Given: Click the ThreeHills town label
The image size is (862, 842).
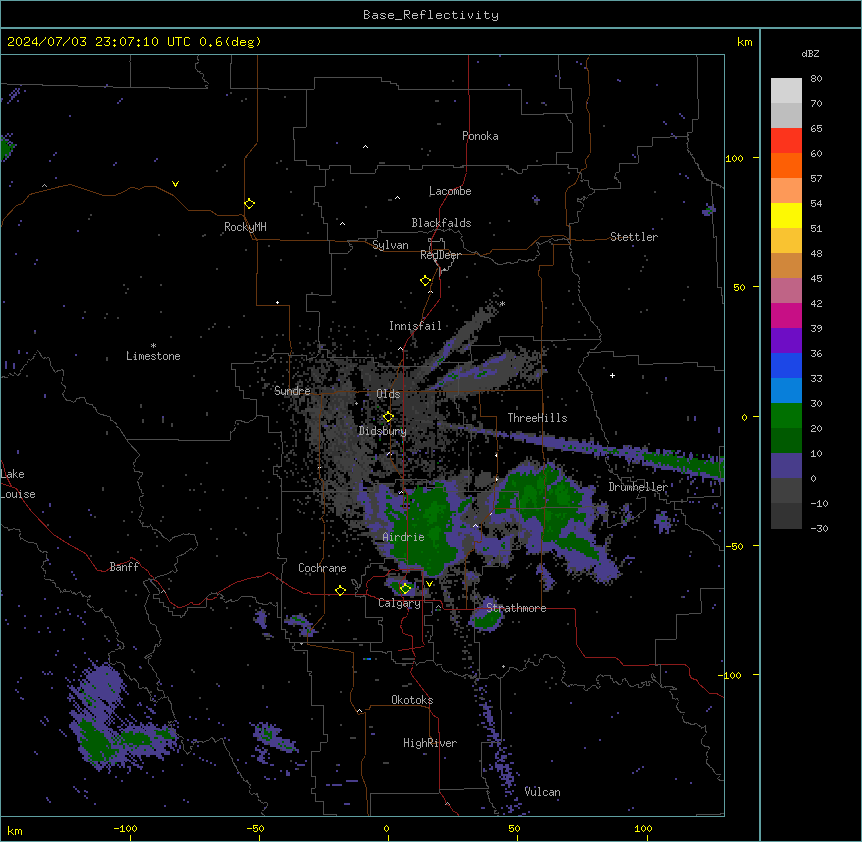Looking at the screenshot, I should (537, 418).
